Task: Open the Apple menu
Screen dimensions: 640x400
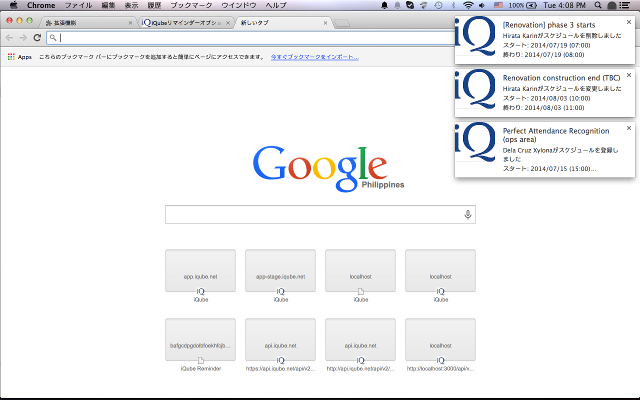Action: [x=13, y=5]
